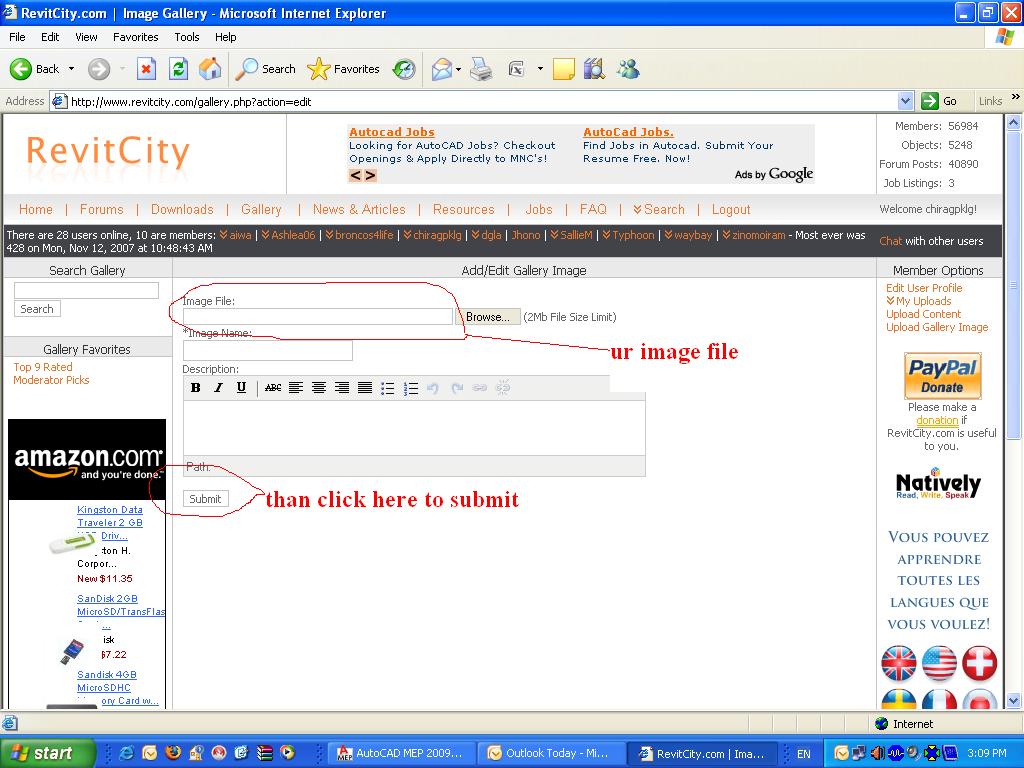Click the Redo icon in editor

(457, 388)
